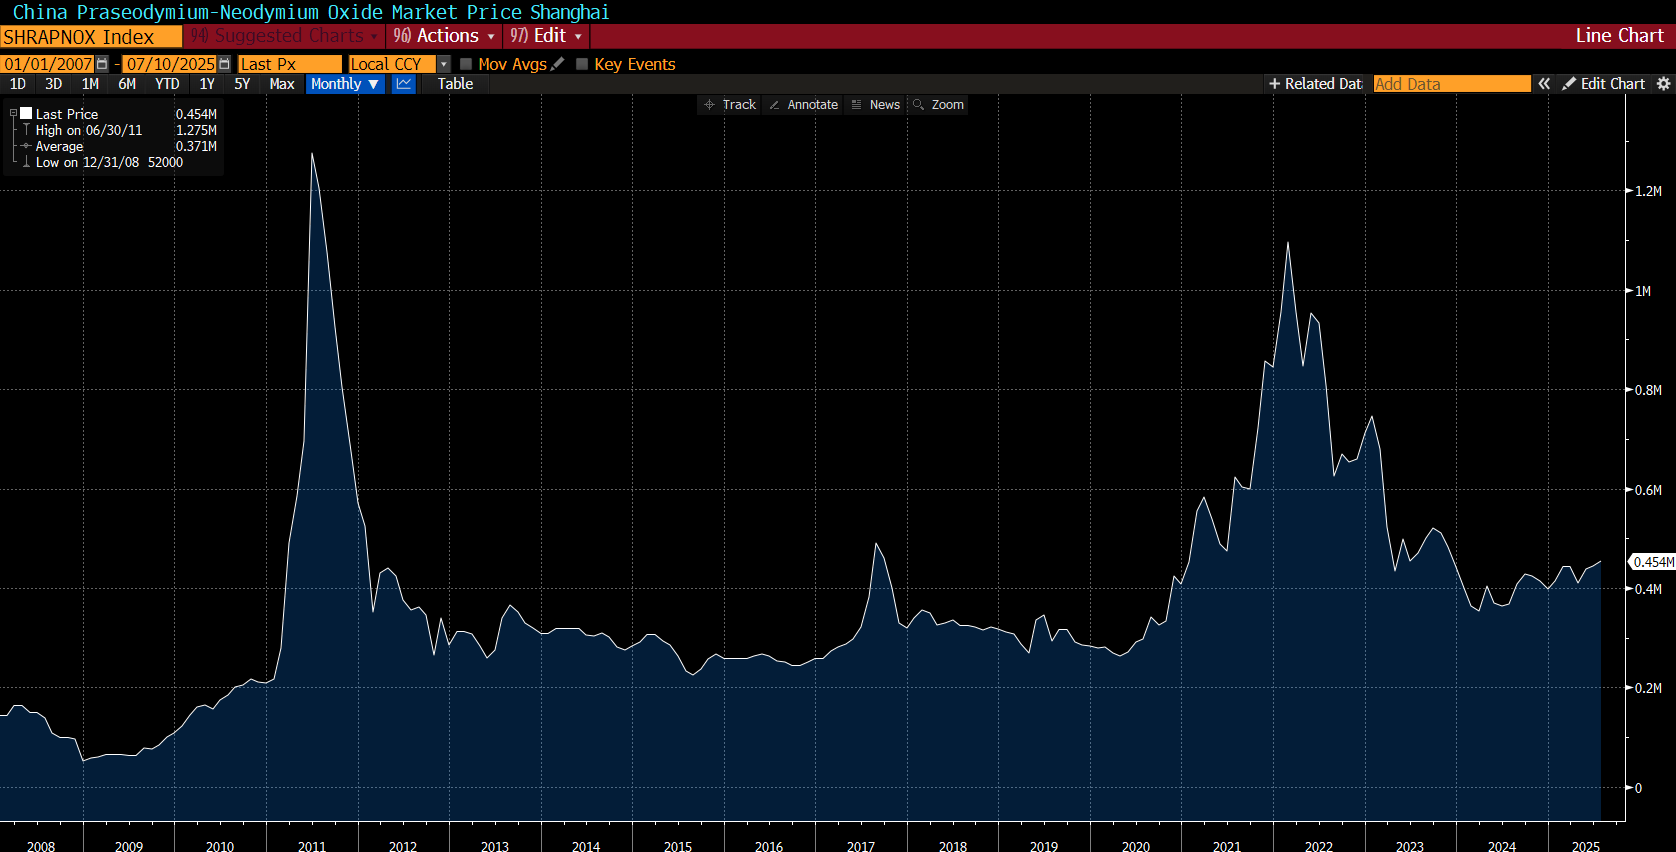Enable the Key Events checkbox
The image size is (1676, 852).
point(582,64)
